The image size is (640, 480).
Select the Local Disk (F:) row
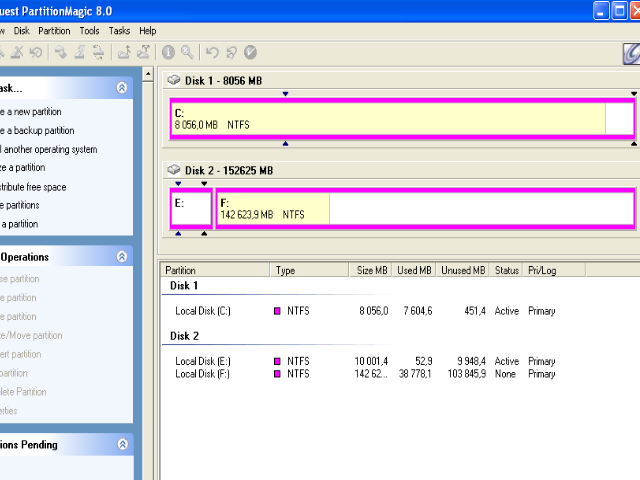click(x=365, y=374)
